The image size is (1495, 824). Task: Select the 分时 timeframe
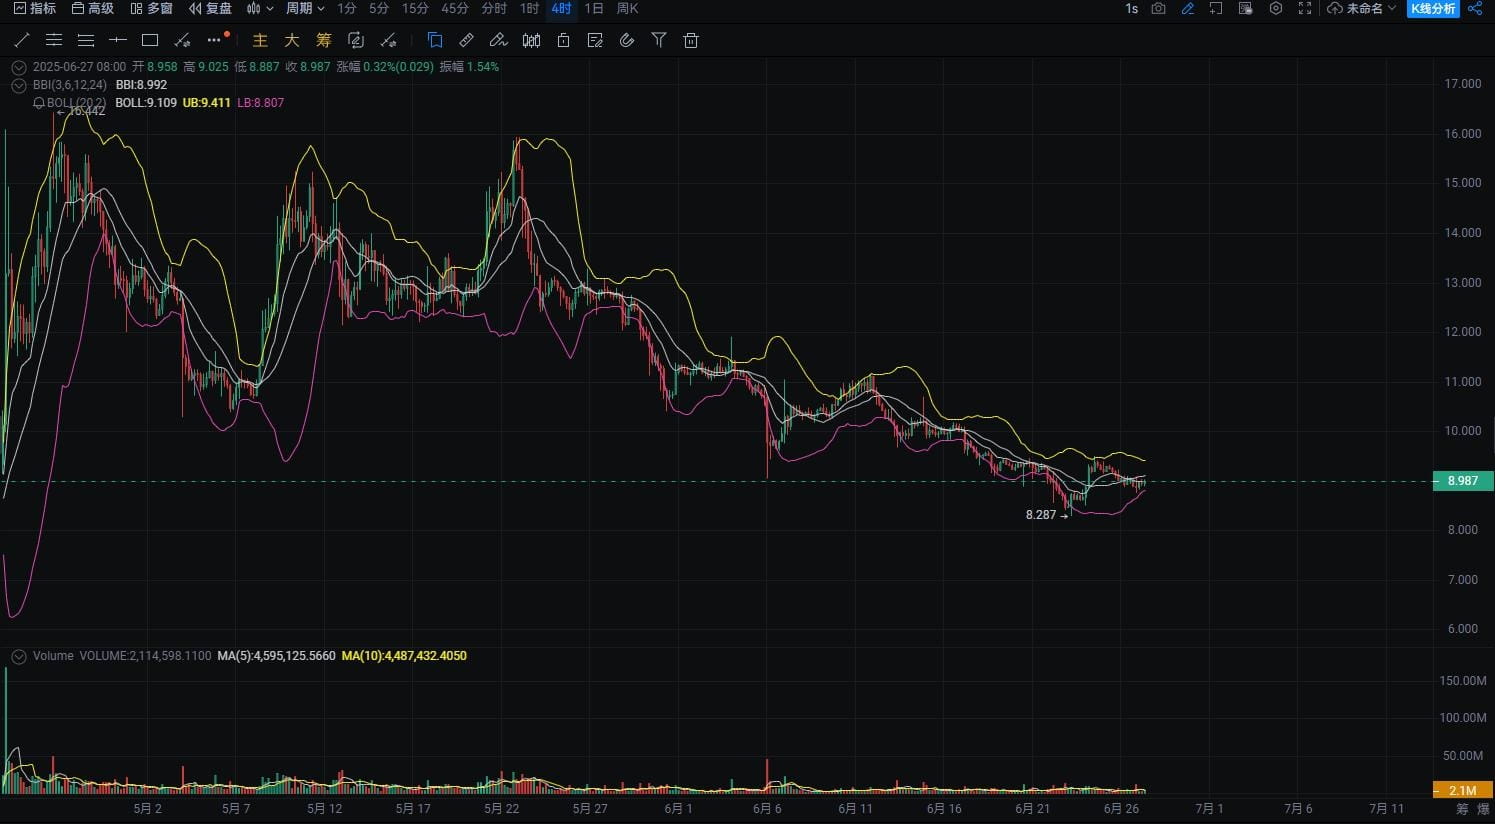[494, 8]
